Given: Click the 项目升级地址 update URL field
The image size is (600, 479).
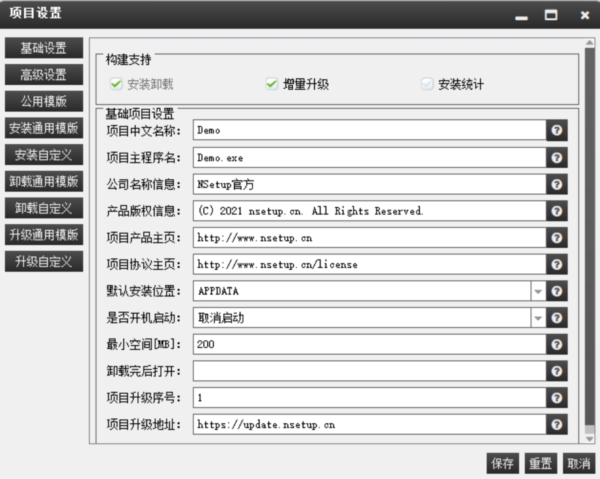Looking at the screenshot, I should click(x=370, y=424).
